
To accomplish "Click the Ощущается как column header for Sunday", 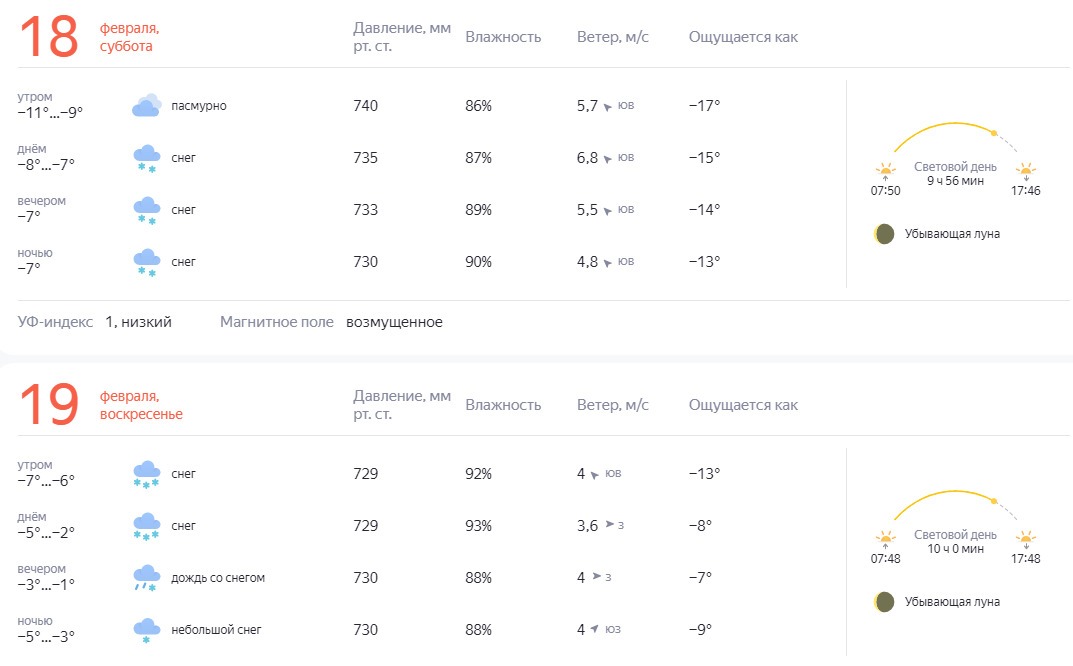I will [743, 405].
